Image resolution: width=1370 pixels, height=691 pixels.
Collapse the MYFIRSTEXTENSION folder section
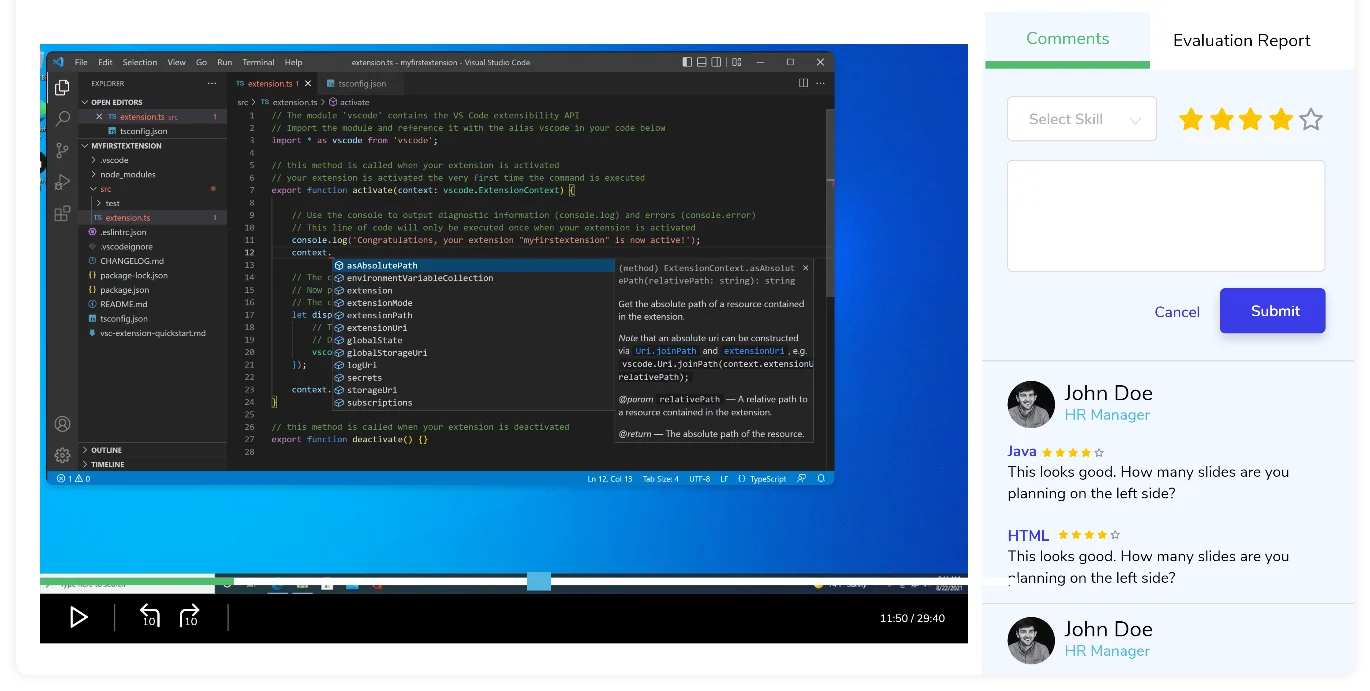[x=126, y=146]
